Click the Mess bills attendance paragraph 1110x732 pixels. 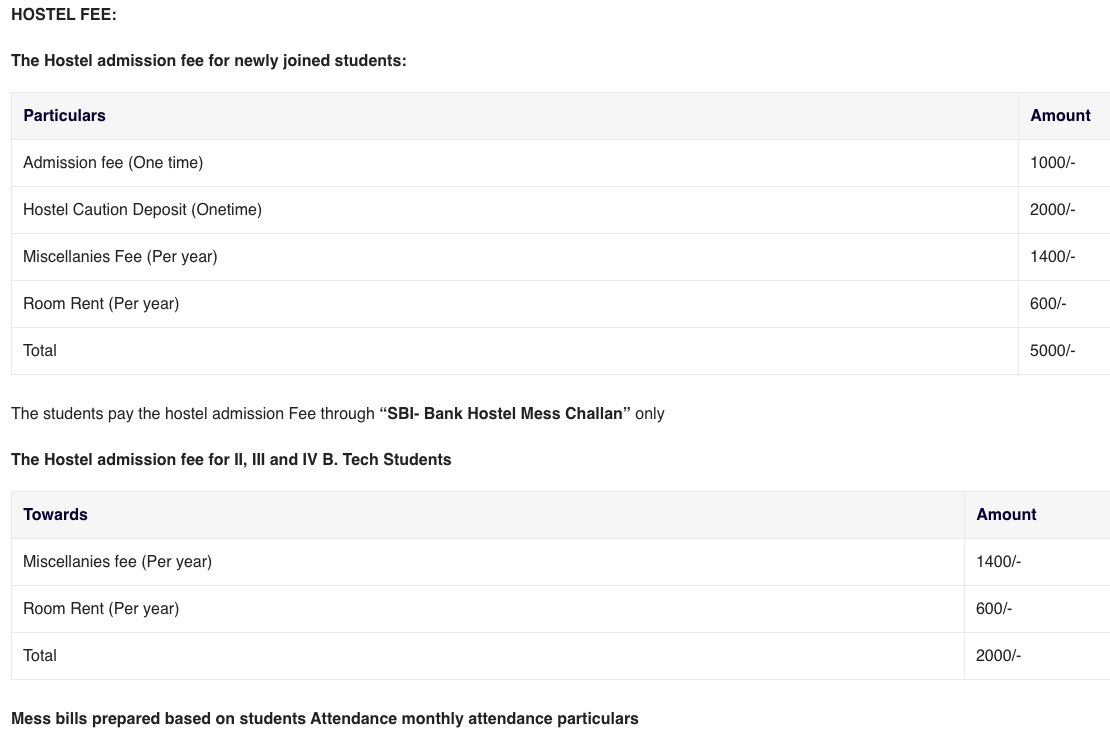[x=324, y=719]
